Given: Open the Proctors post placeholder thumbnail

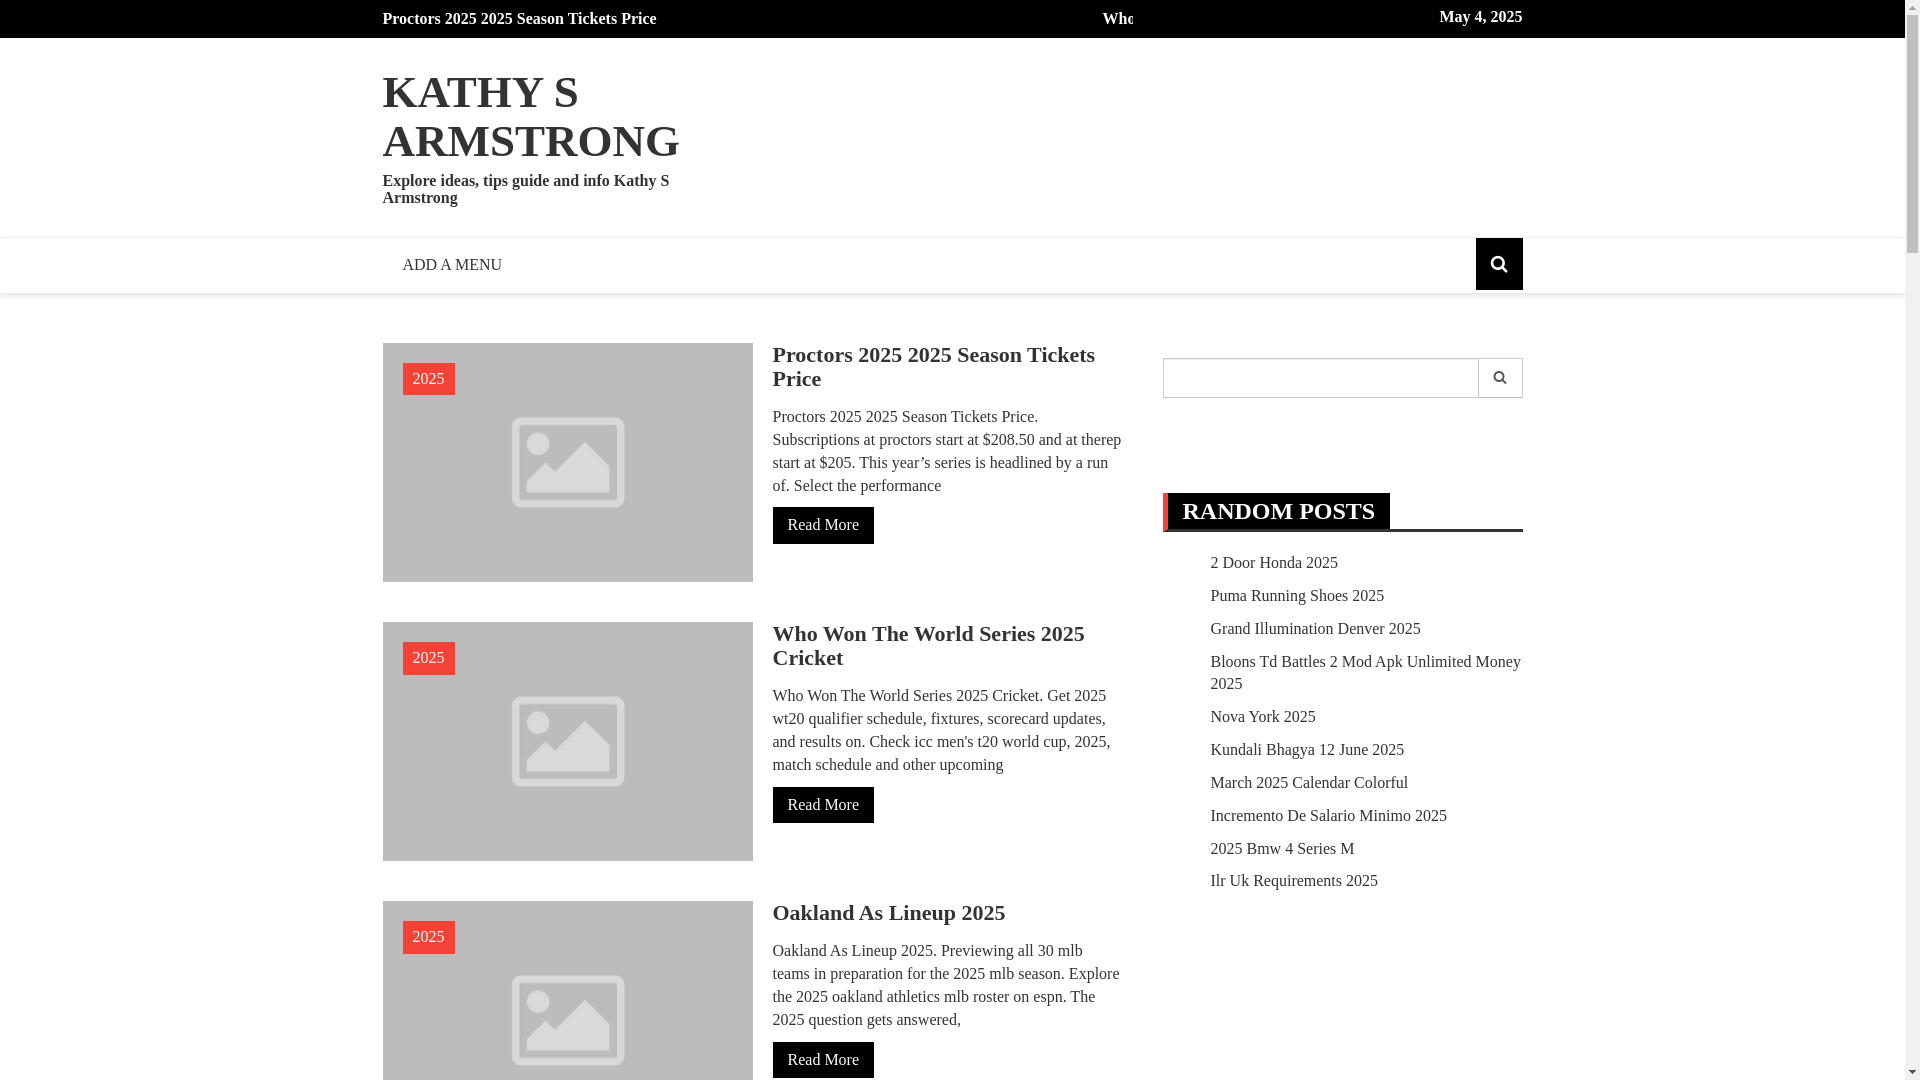Looking at the screenshot, I should [x=567, y=462].
